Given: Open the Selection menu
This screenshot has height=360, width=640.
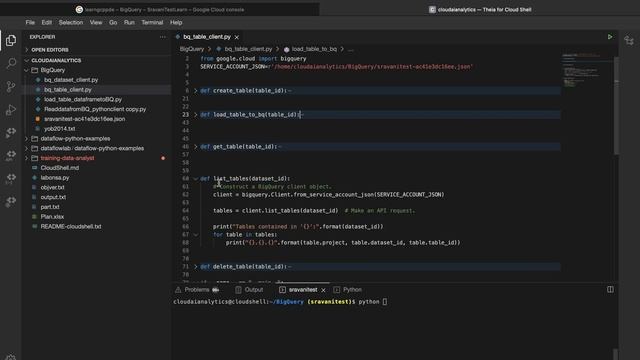Looking at the screenshot, I should pos(71,22).
